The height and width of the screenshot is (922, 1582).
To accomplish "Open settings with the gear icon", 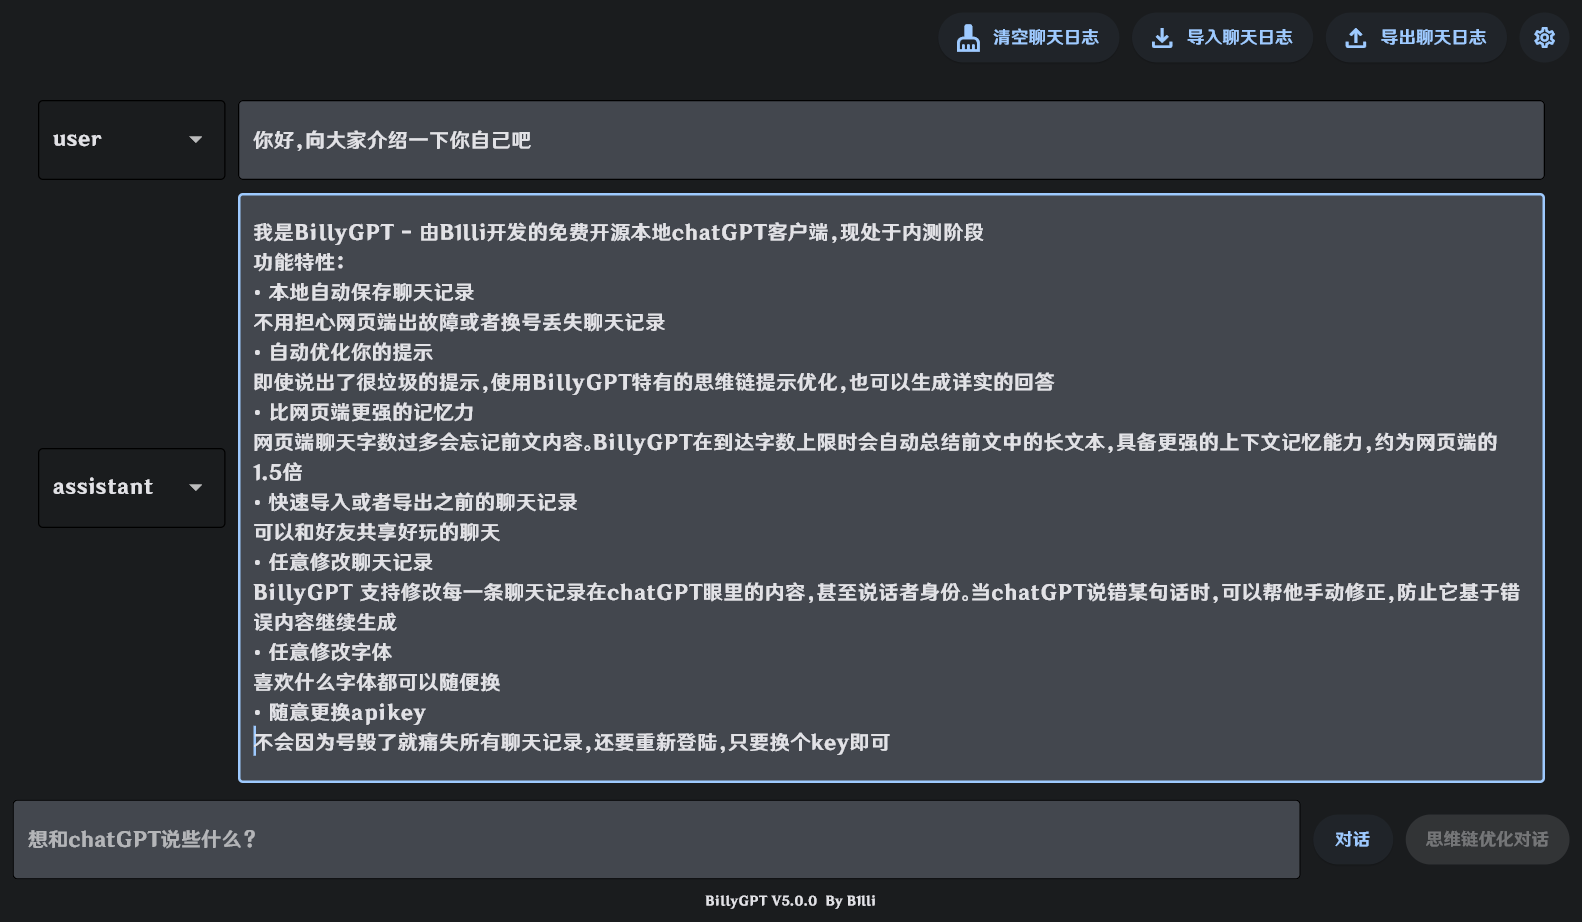I will coord(1545,38).
